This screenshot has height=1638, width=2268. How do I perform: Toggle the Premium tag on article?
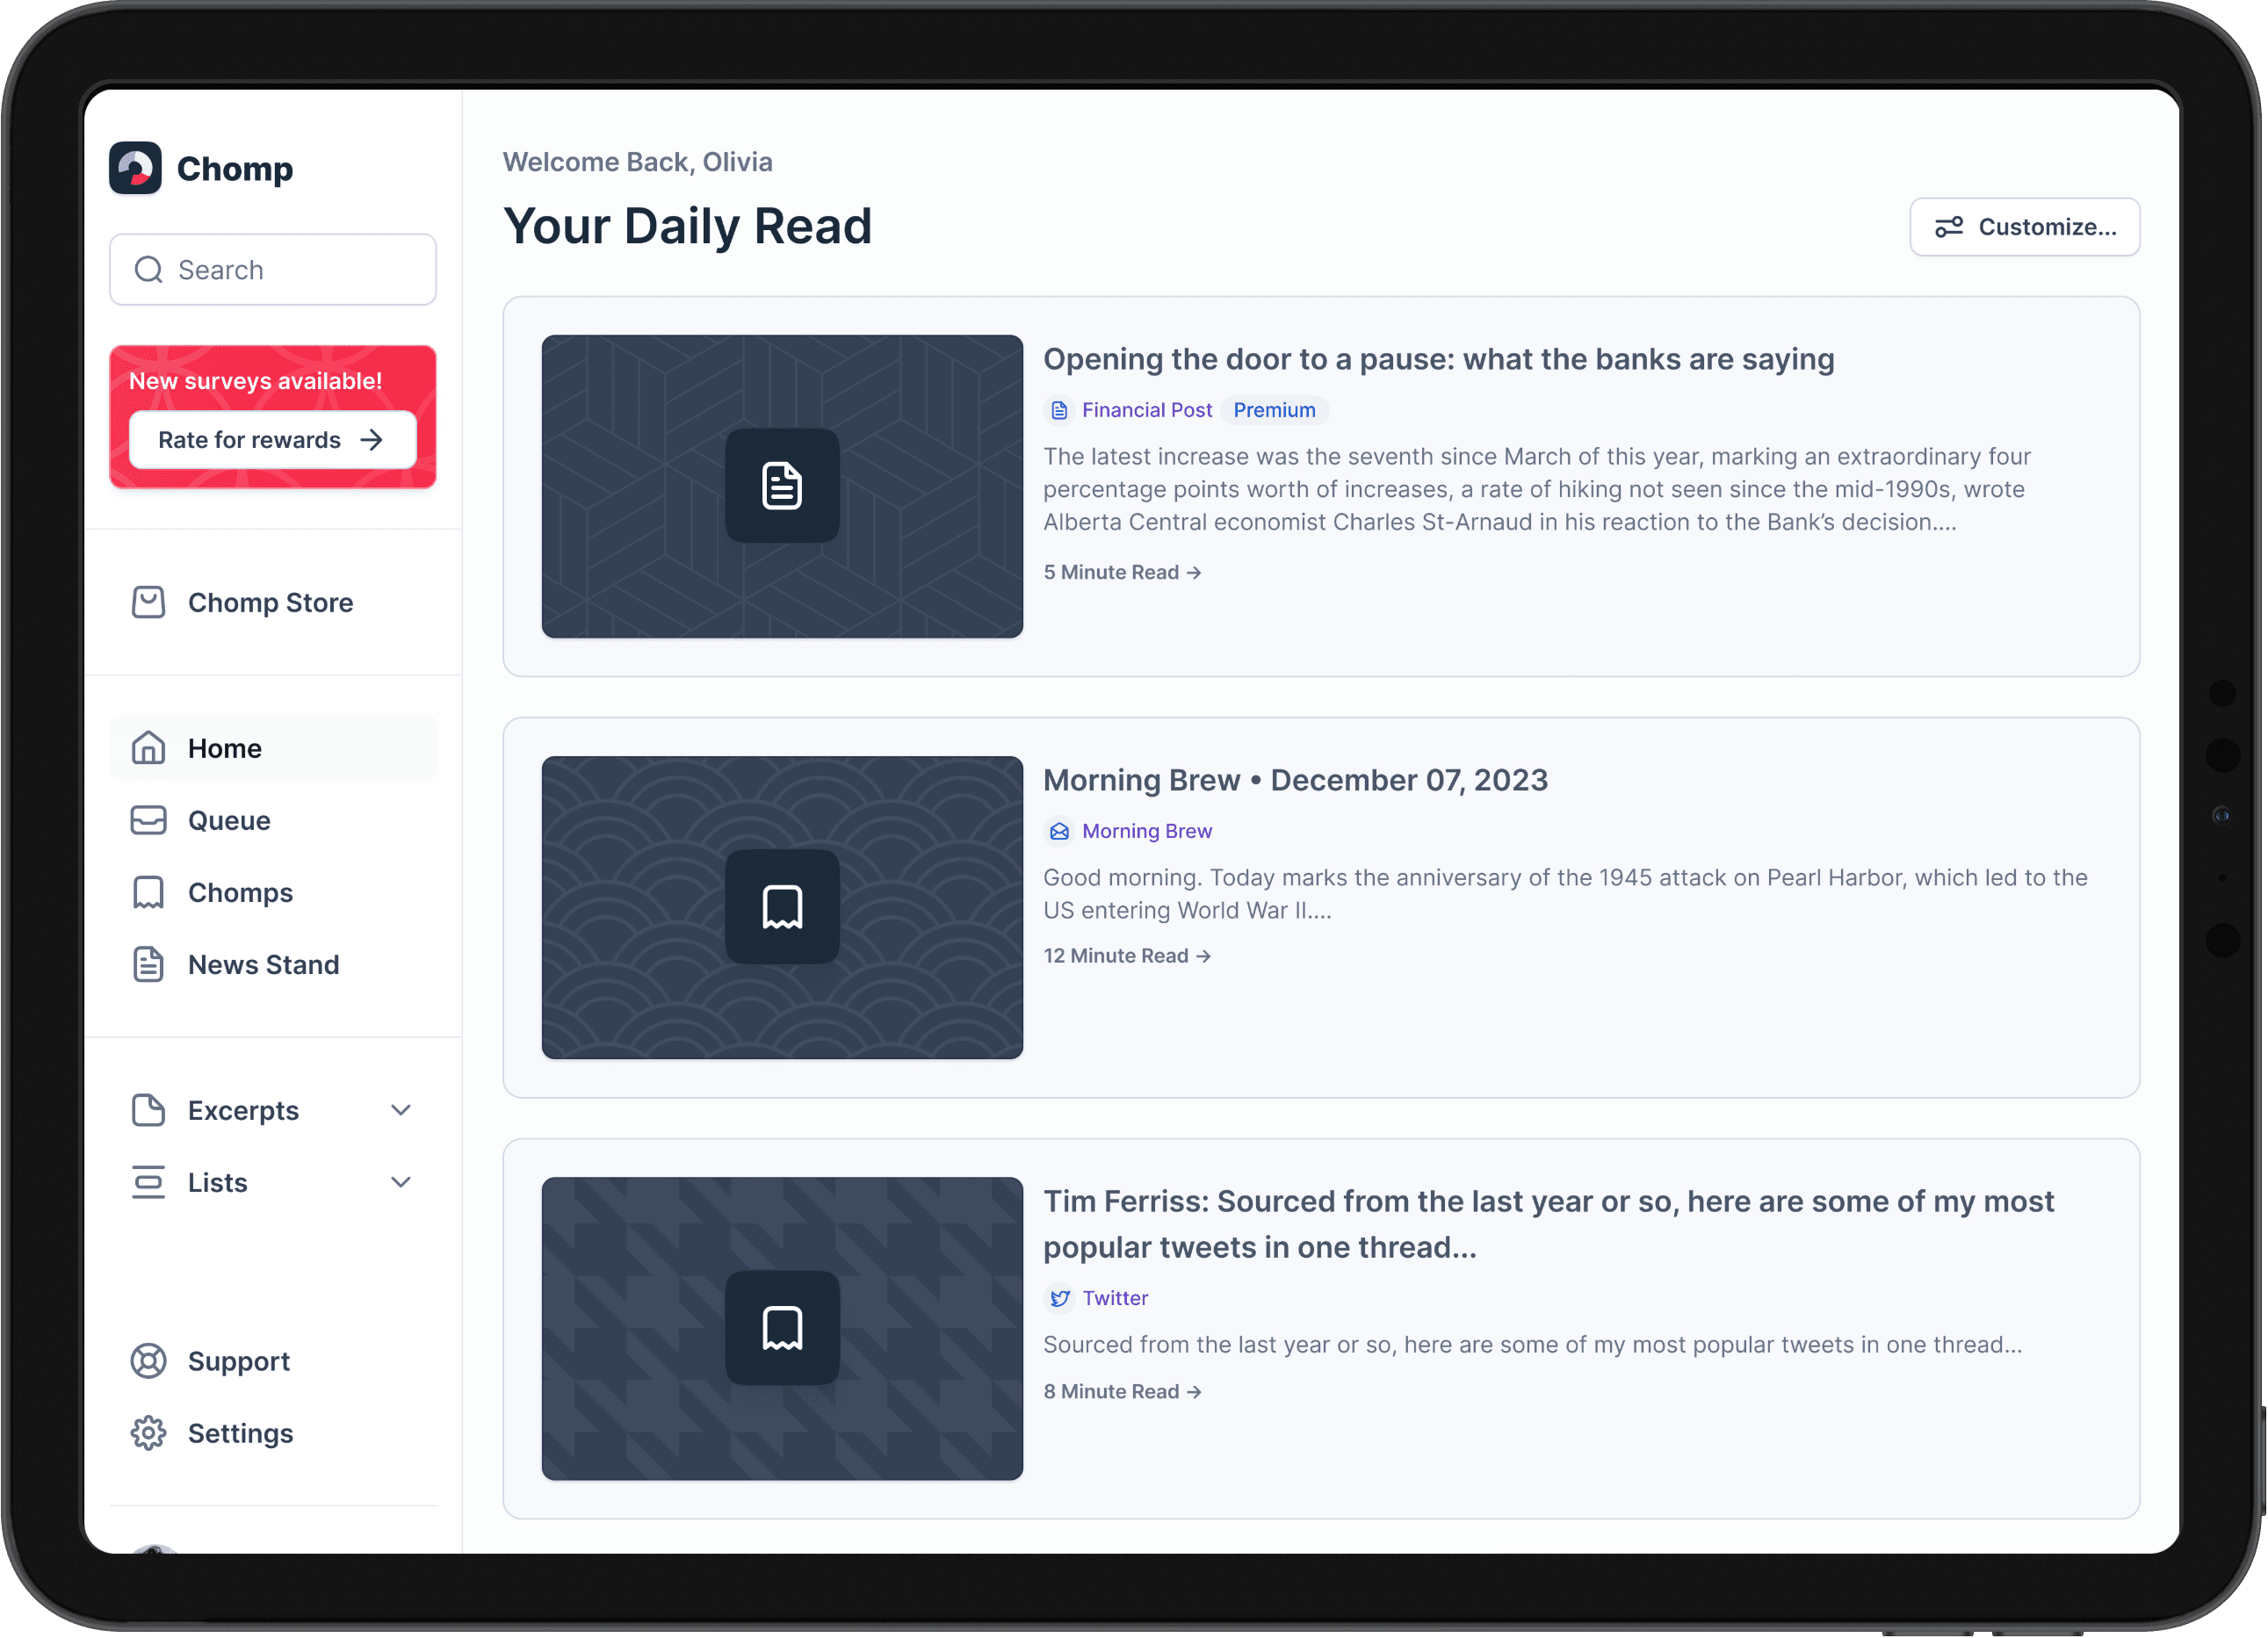pos(1275,410)
